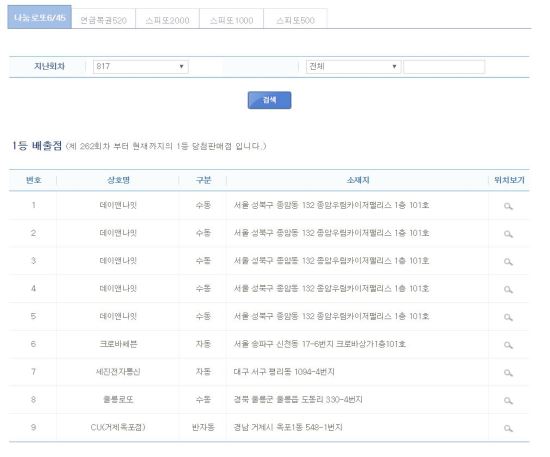Show location of 세진전자통신 store
The width and height of the screenshot is (550, 457).
(508, 373)
